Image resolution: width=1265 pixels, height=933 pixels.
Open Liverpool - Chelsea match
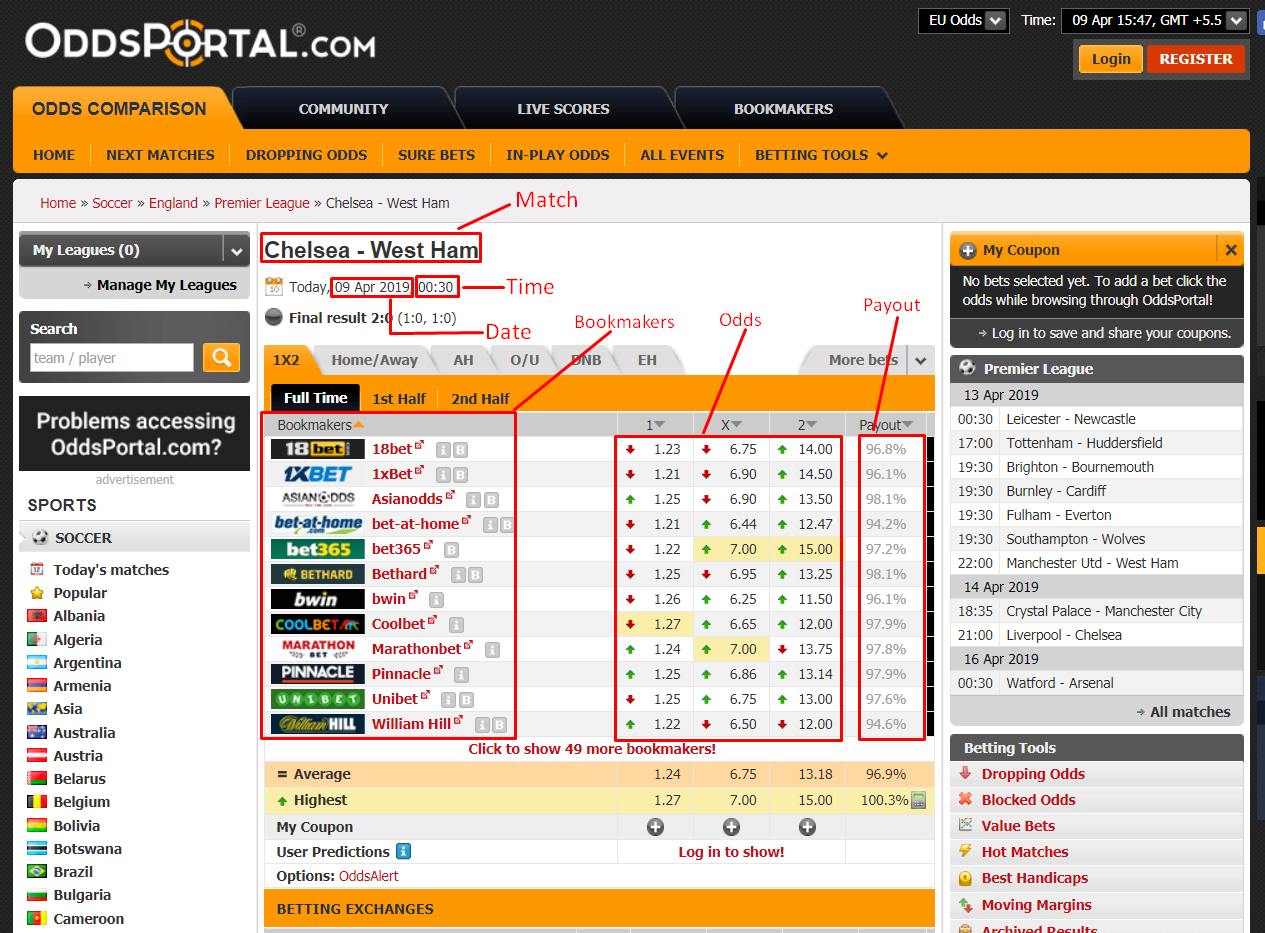click(x=1064, y=635)
